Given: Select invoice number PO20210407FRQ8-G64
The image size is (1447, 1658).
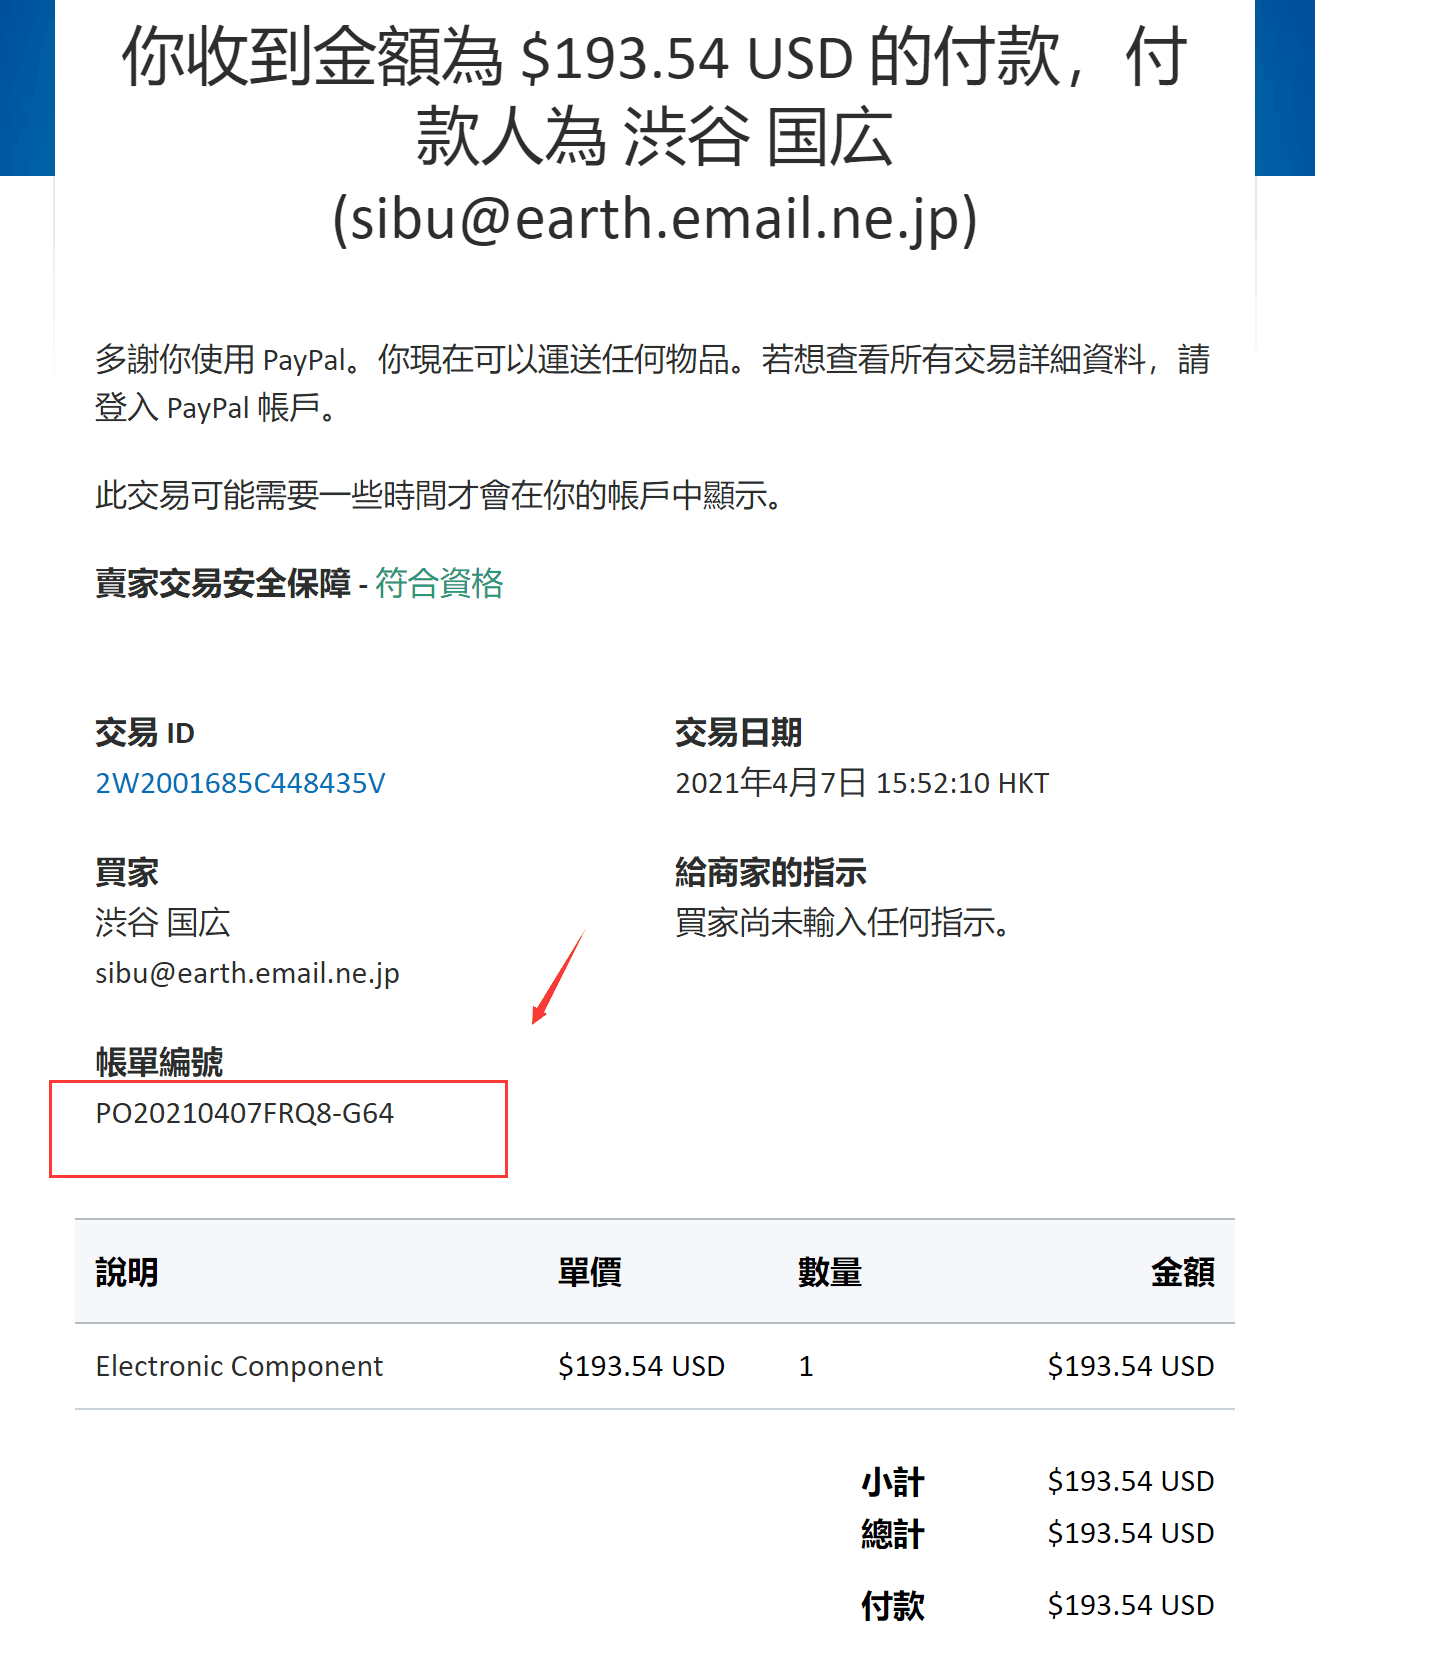Looking at the screenshot, I should pyautogui.click(x=244, y=1113).
